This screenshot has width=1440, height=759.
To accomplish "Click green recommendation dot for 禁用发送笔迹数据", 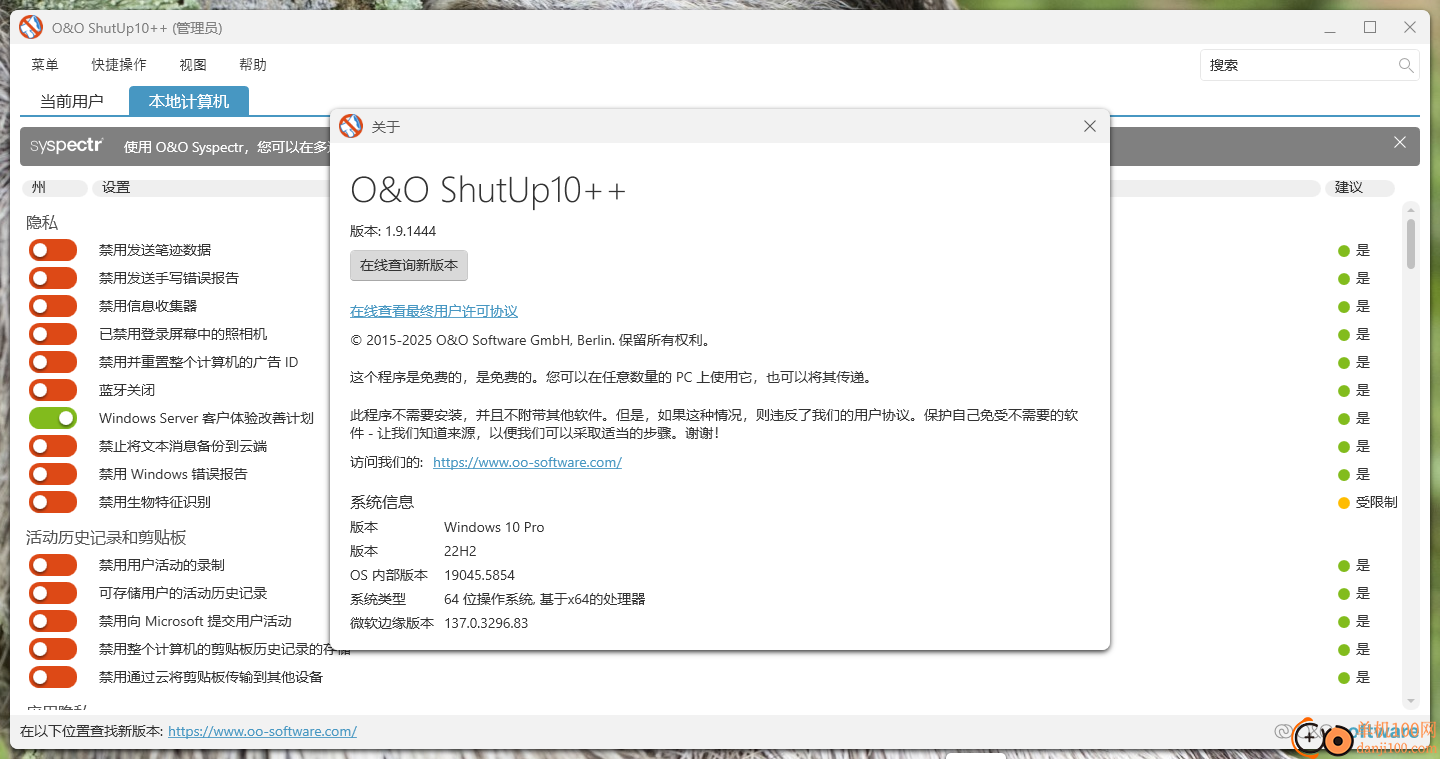I will click(x=1344, y=250).
